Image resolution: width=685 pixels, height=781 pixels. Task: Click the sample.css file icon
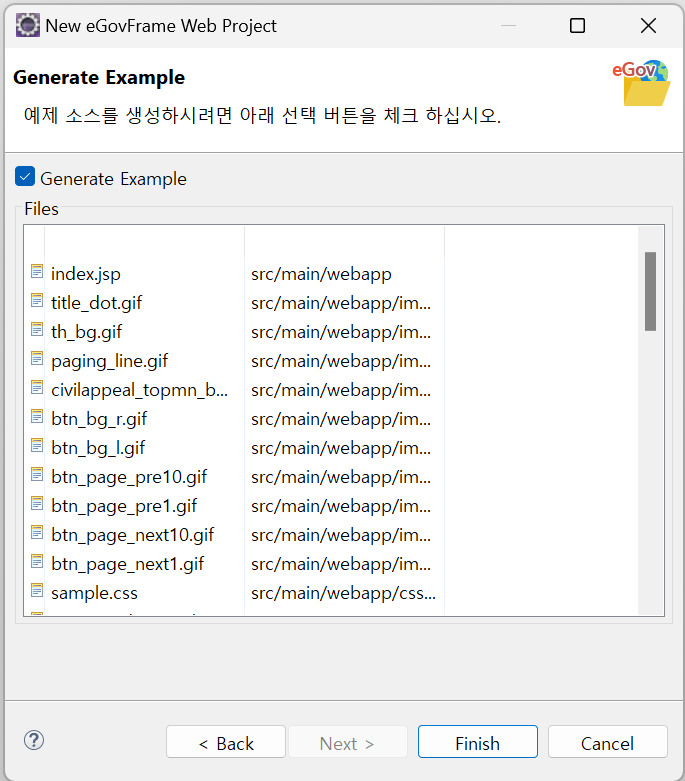37,591
